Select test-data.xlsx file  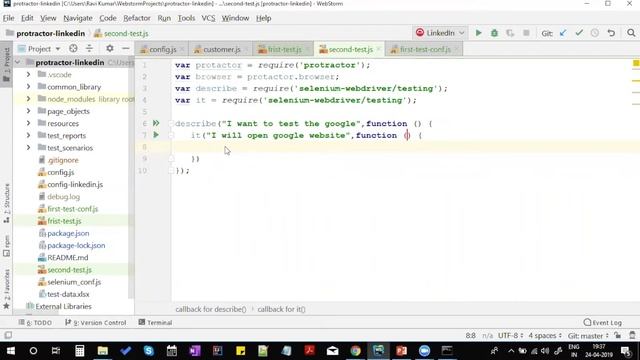click(68, 294)
